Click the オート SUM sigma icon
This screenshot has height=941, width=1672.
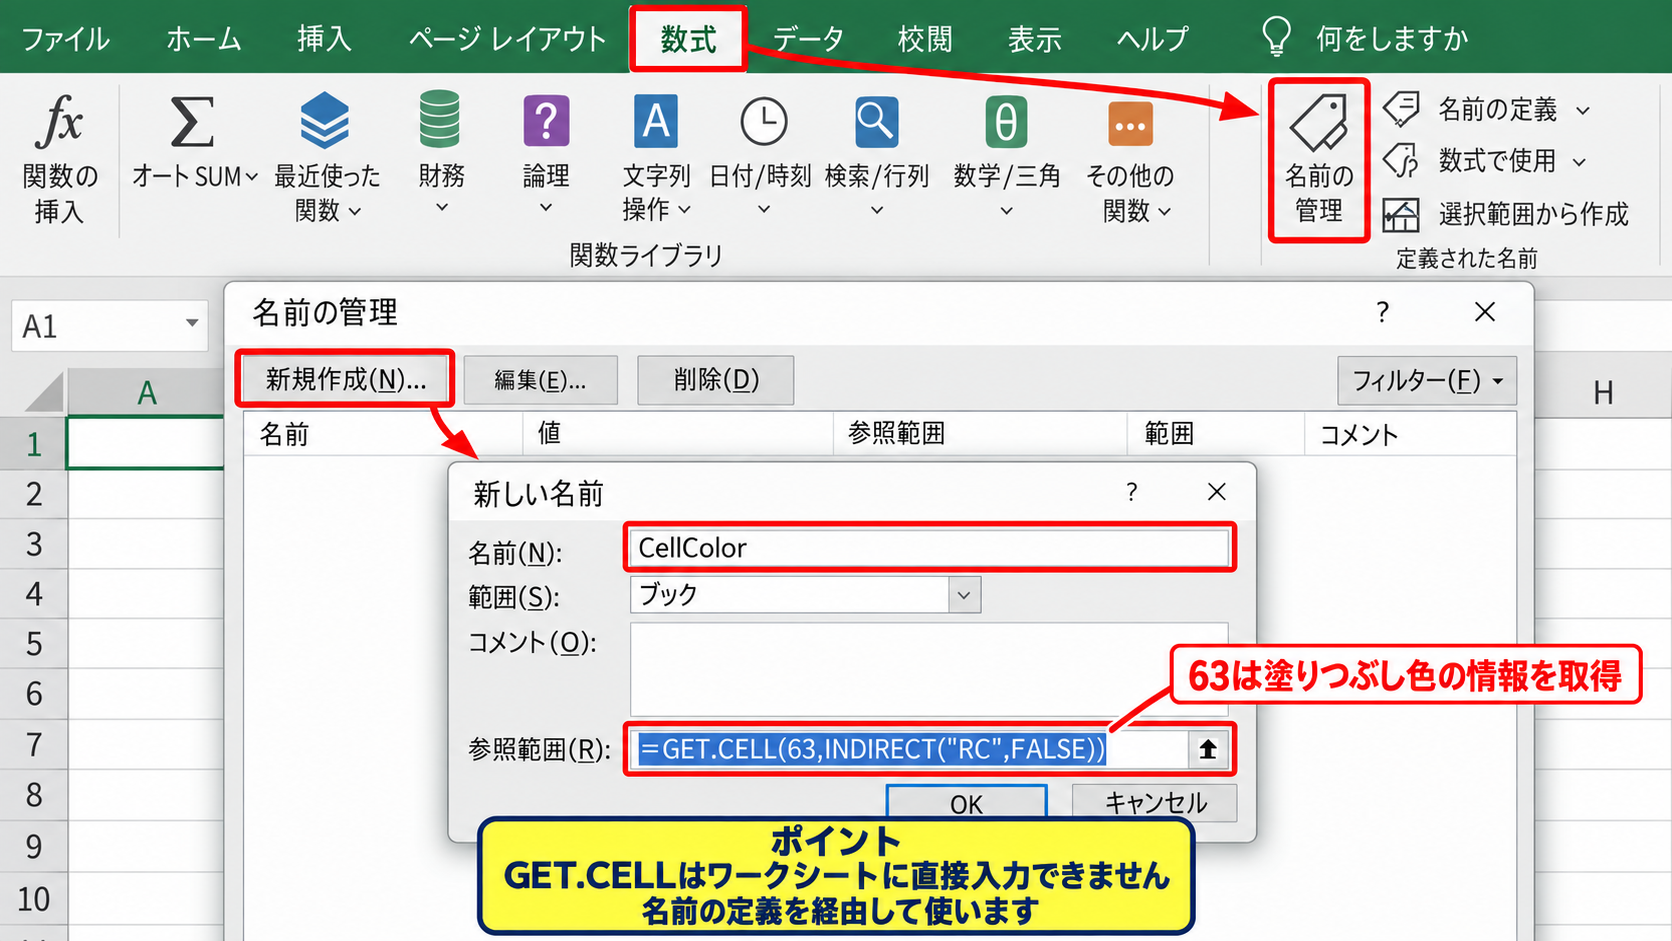(x=192, y=122)
